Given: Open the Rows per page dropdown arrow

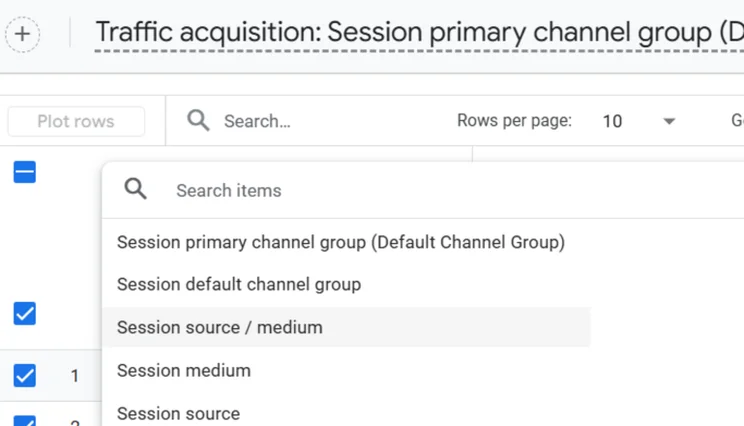Looking at the screenshot, I should (669, 121).
